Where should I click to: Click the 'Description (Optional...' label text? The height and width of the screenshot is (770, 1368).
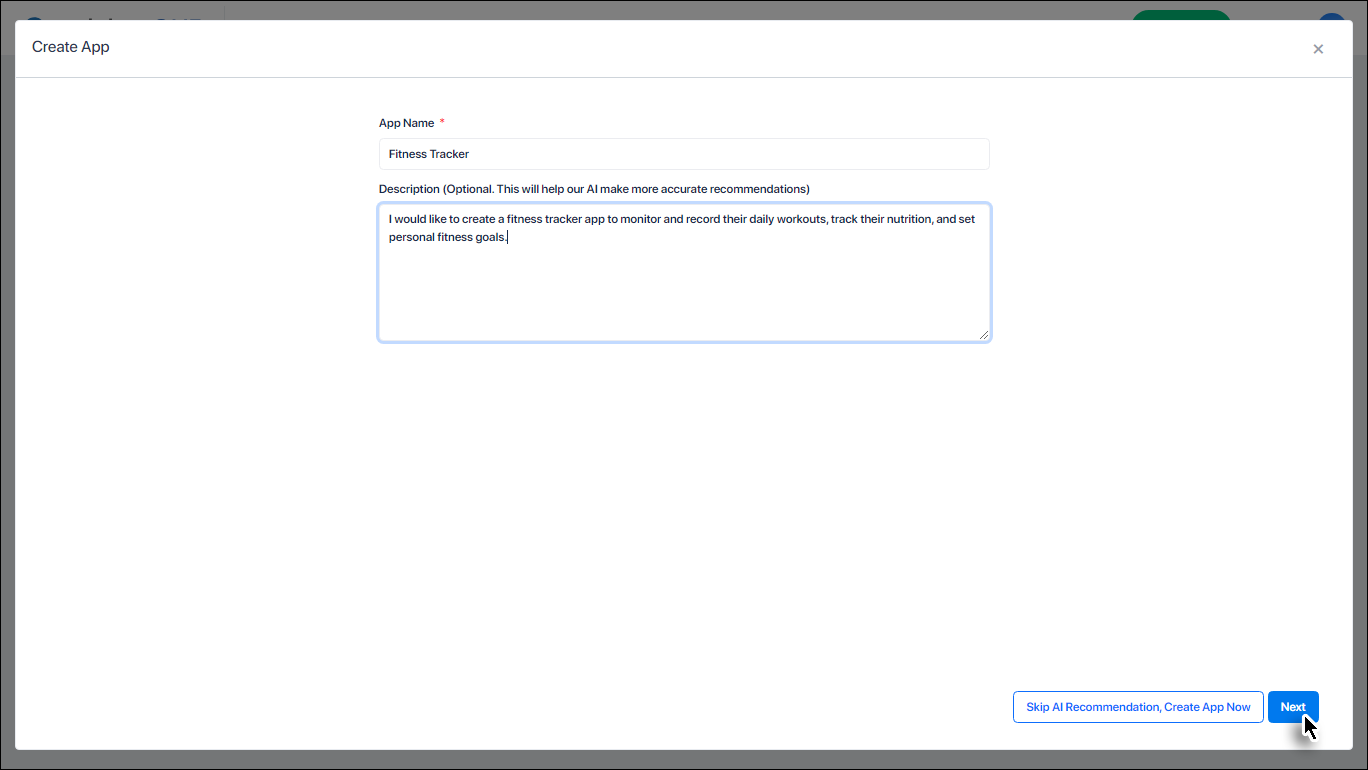pos(594,189)
